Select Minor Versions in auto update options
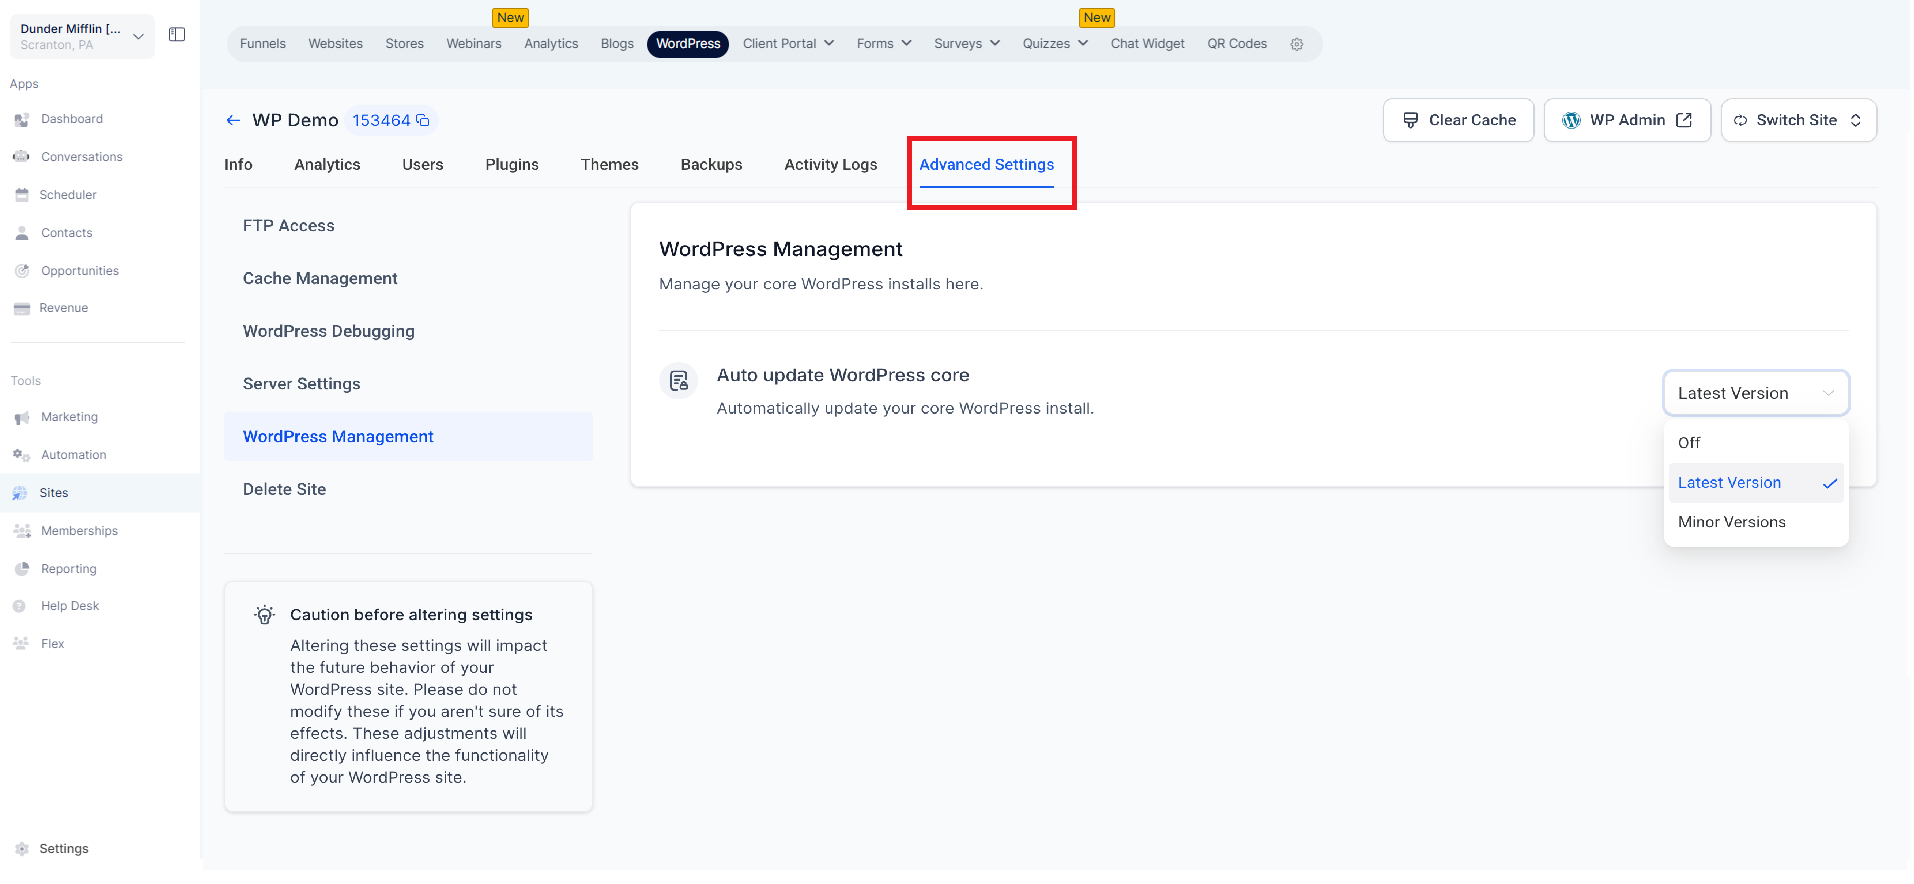The width and height of the screenshot is (1914, 884). [x=1756, y=522]
